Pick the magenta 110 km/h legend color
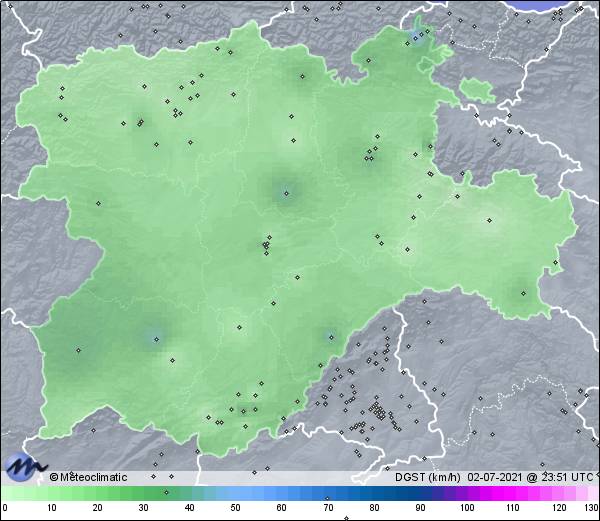Image resolution: width=600 pixels, height=521 pixels. (x=512, y=493)
